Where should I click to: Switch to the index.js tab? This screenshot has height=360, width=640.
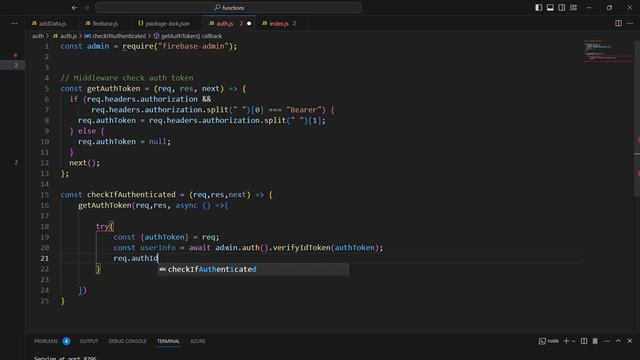tap(278, 24)
